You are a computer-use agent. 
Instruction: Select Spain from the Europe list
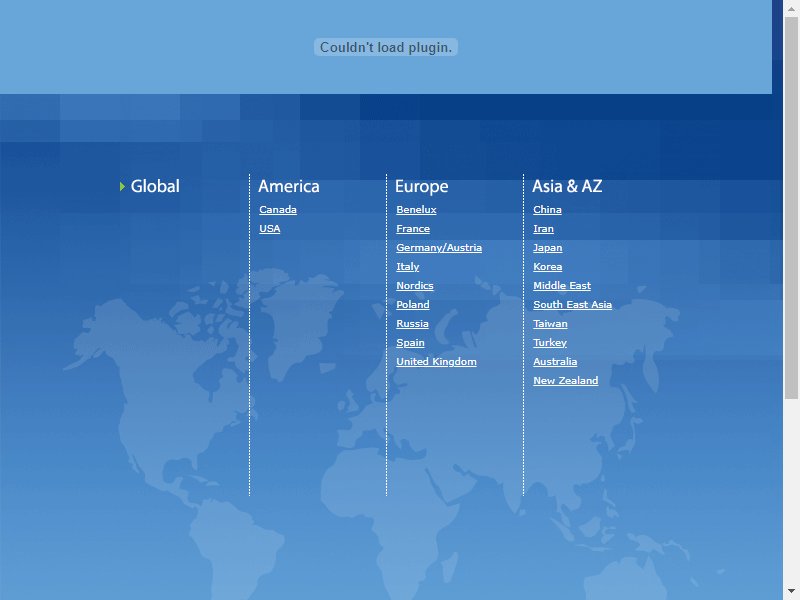[410, 343]
